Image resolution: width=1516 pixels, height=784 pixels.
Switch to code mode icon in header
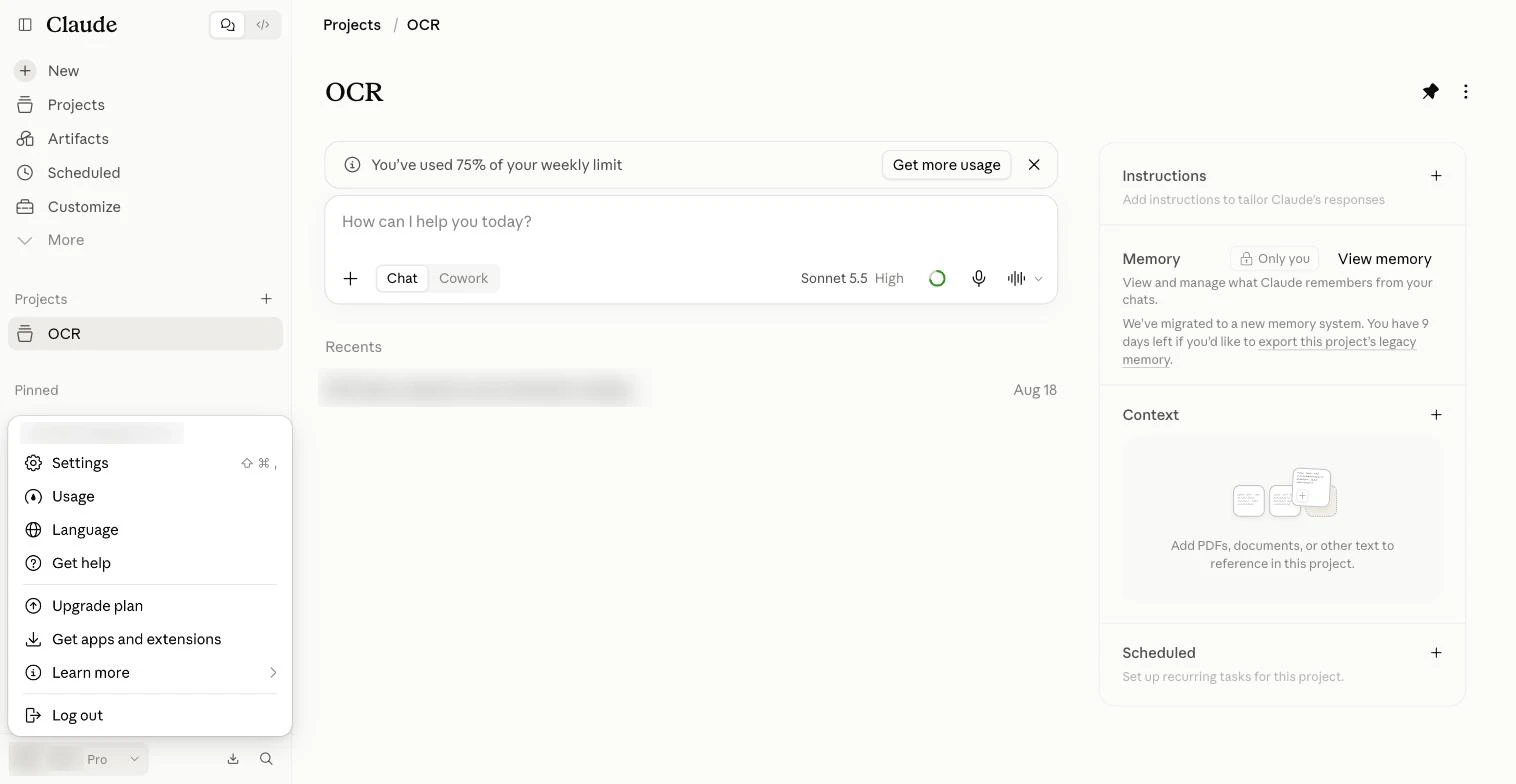tap(263, 25)
